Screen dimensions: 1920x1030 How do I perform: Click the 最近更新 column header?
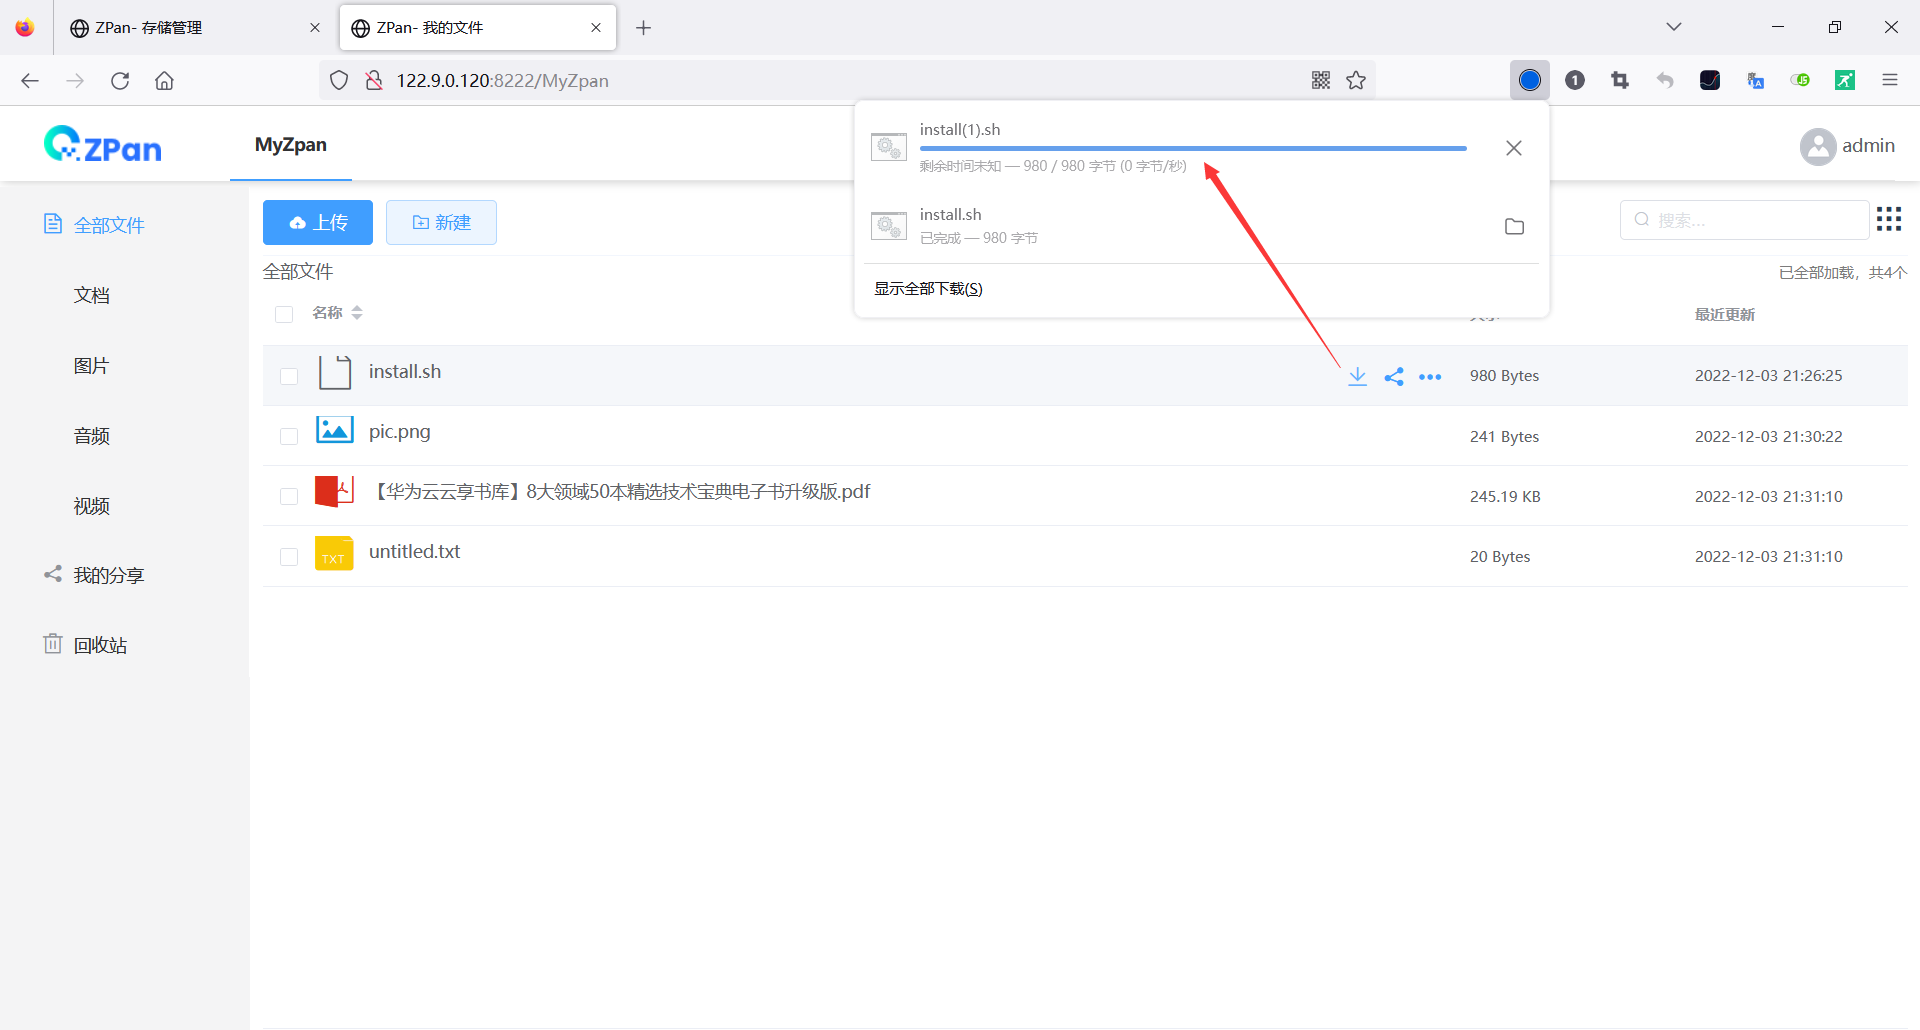coord(1724,315)
